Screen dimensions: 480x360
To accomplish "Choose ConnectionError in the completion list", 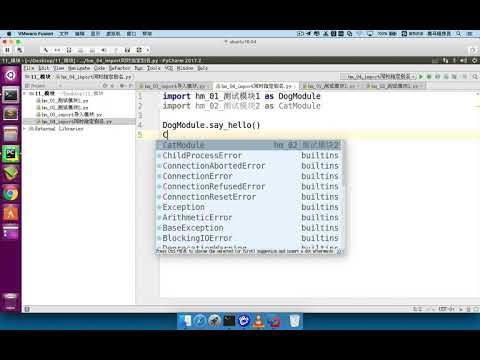I will coord(248,176).
